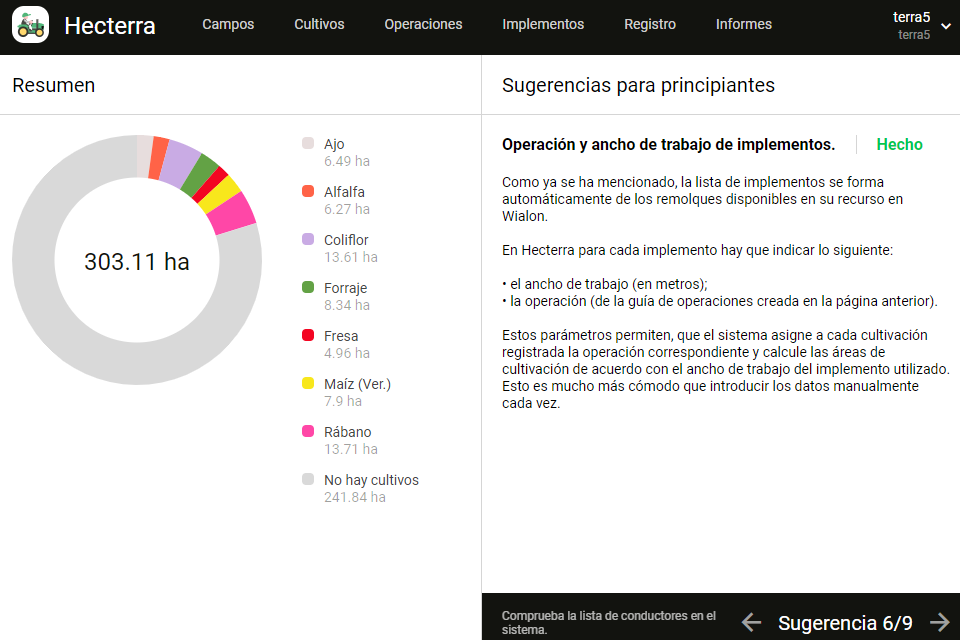The width and height of the screenshot is (960, 640).
Task: Select the Maíz (Ver.) yellow swatch
Action: [x=308, y=383]
